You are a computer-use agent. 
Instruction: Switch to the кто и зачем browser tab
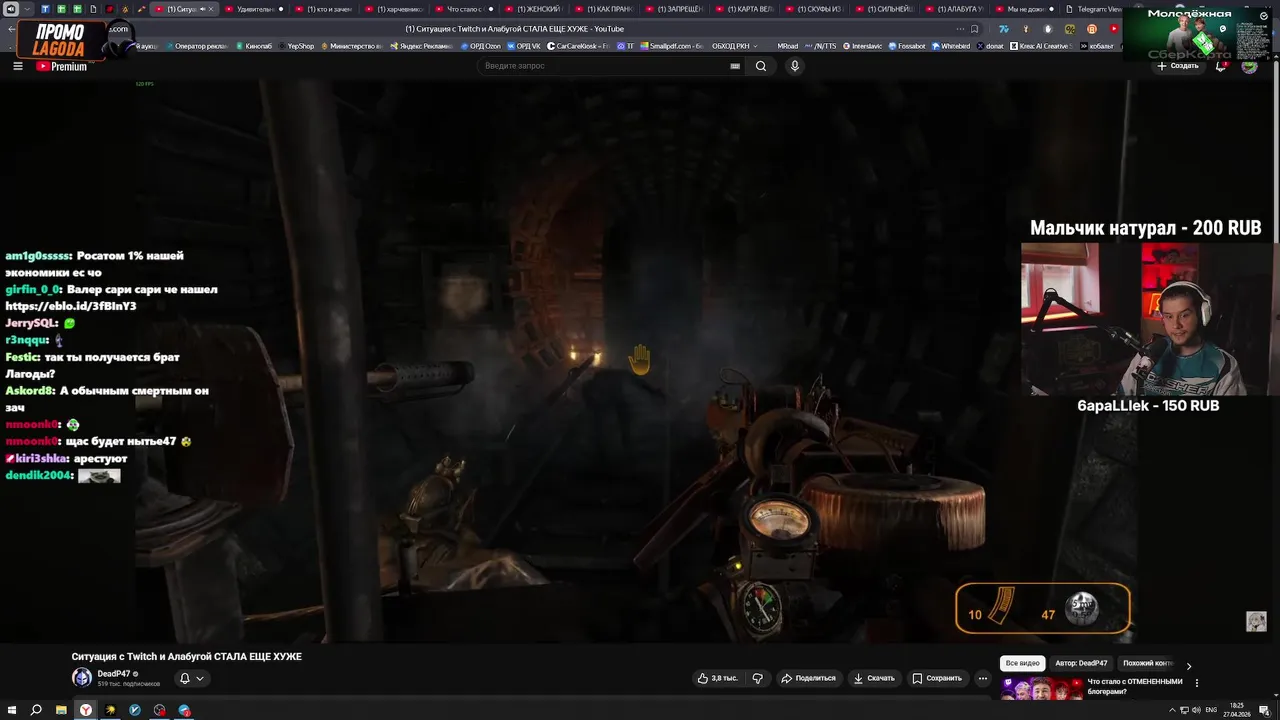325,9
